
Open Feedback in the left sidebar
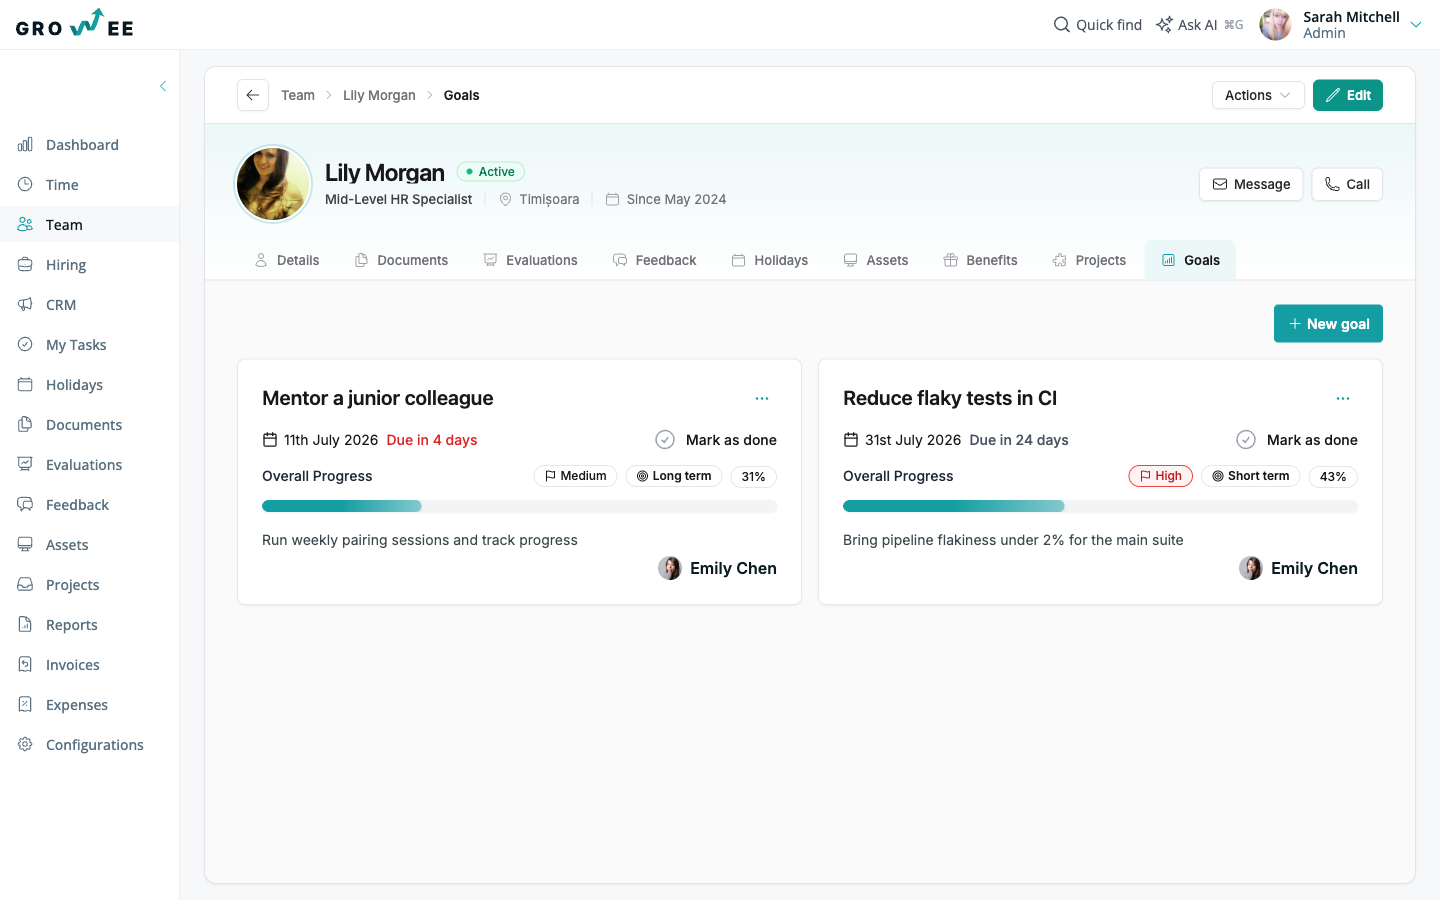point(77,505)
